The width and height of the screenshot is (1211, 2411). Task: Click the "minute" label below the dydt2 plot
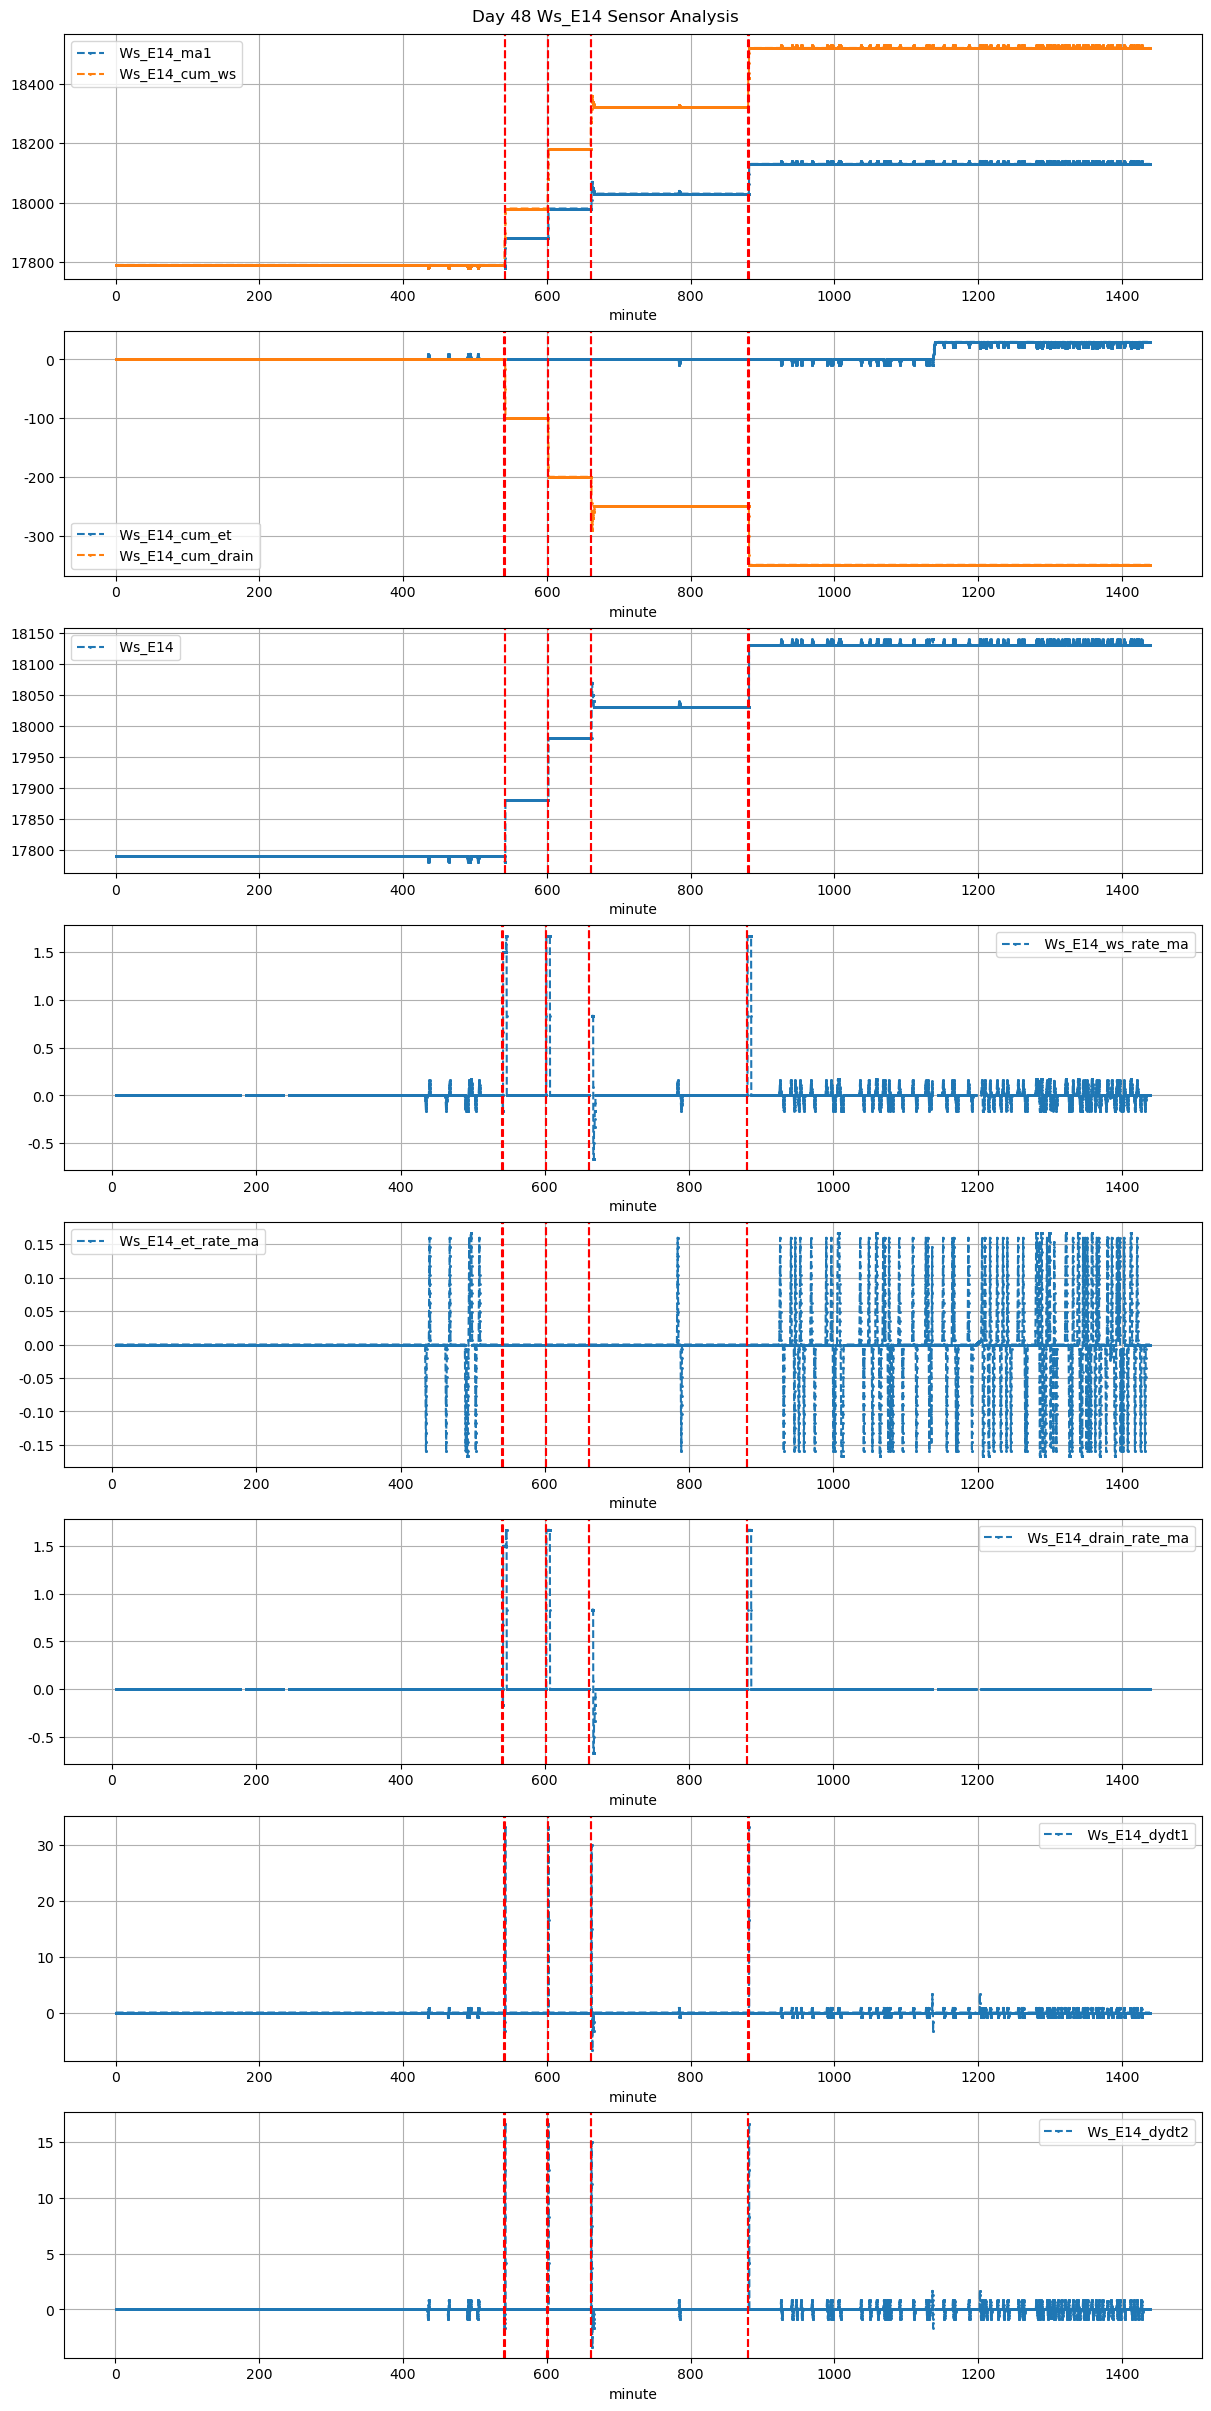[633, 2394]
